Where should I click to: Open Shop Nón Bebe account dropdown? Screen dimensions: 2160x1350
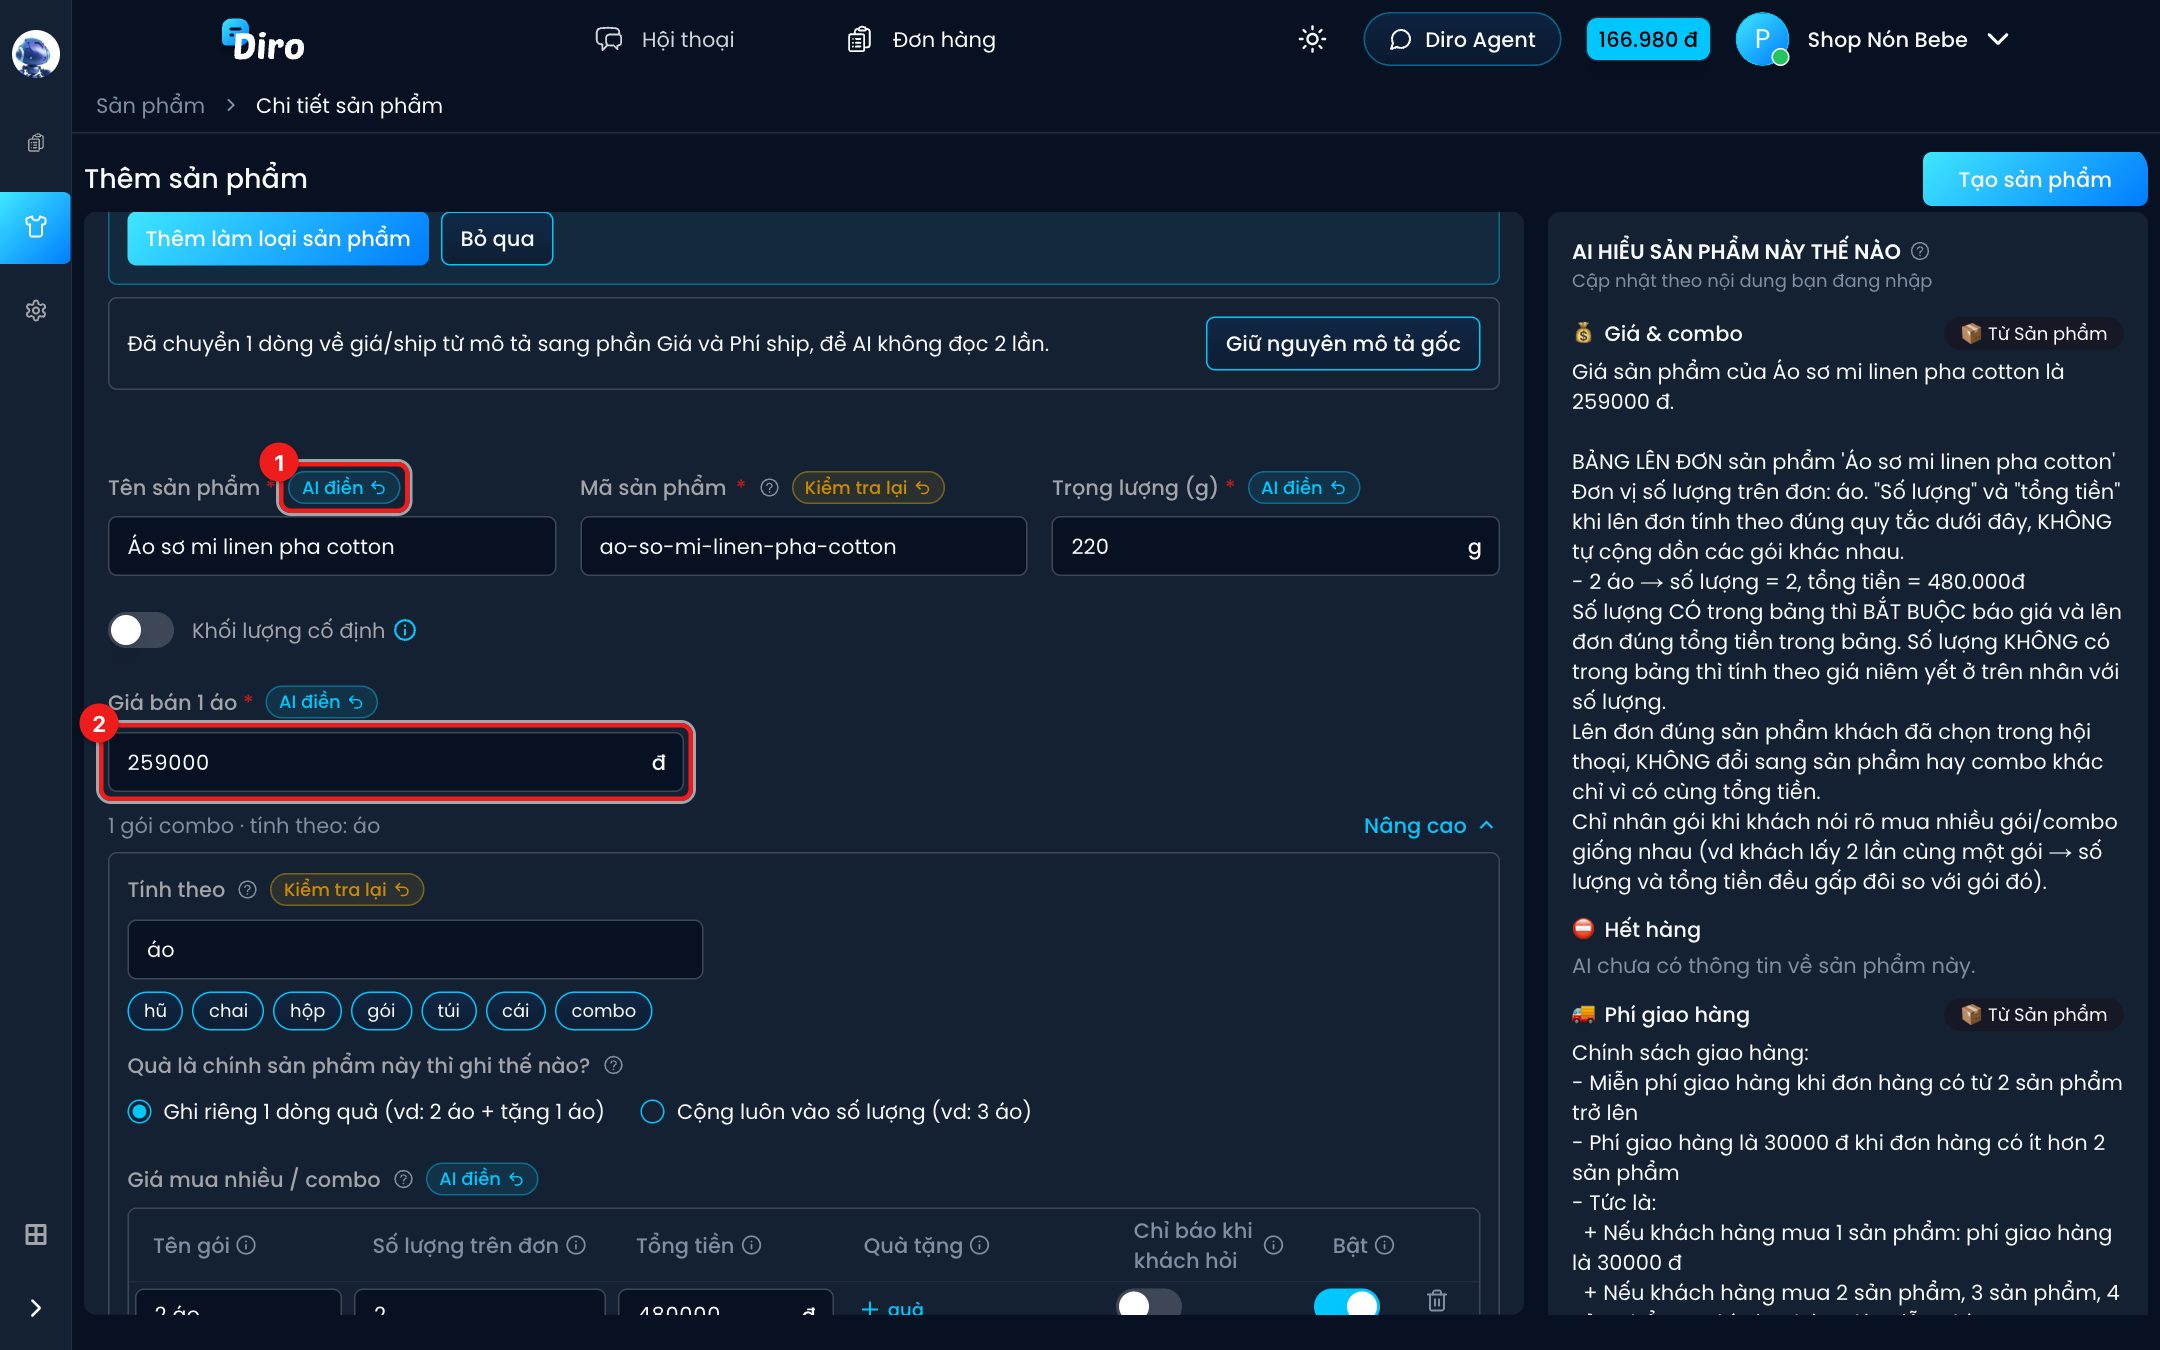tap(1873, 40)
